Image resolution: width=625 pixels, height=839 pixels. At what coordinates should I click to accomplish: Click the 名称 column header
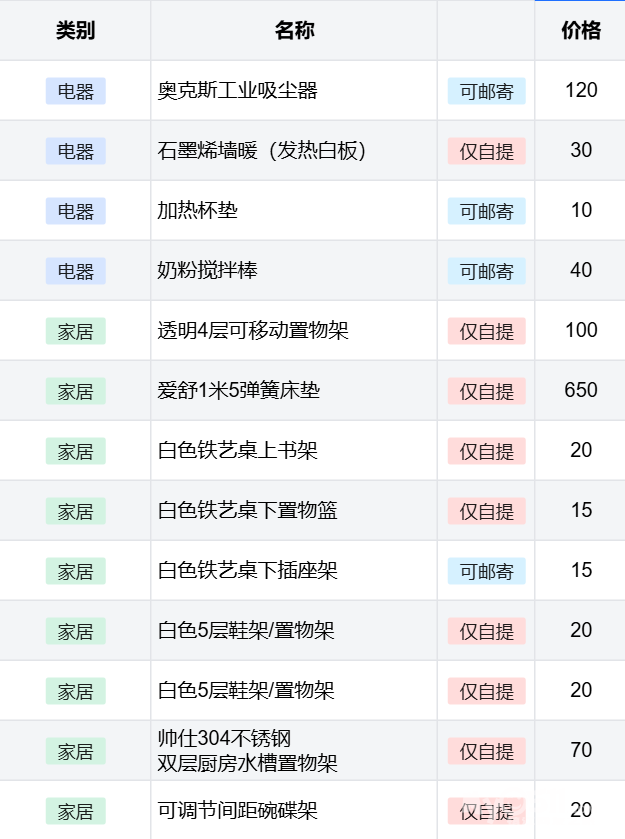point(294,31)
